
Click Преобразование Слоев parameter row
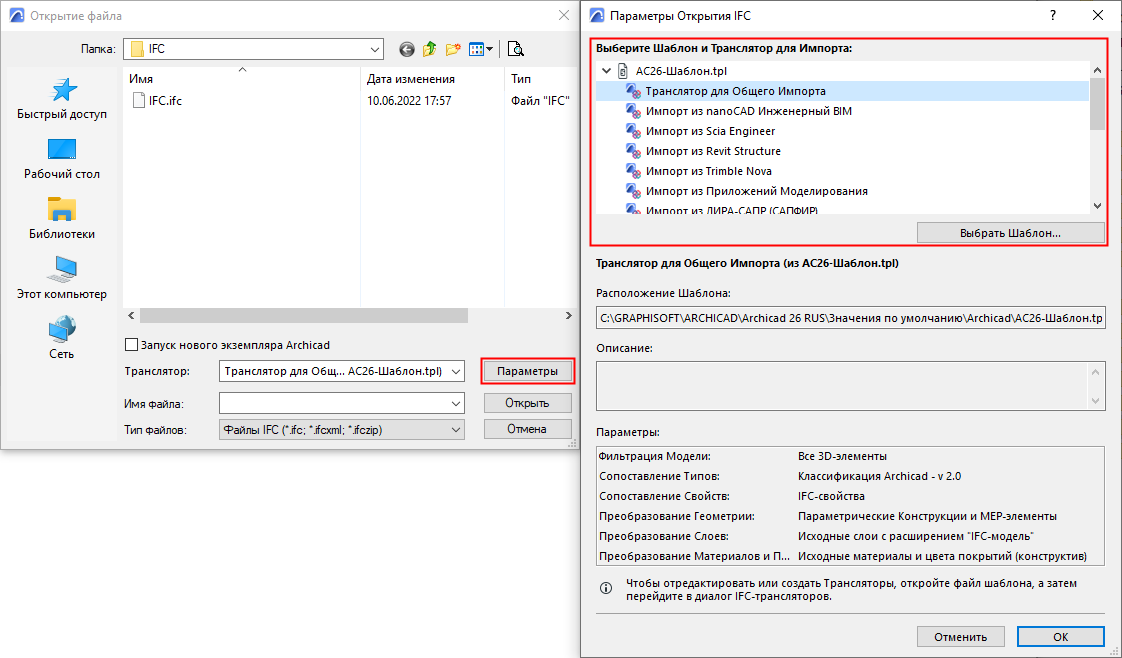(850, 536)
